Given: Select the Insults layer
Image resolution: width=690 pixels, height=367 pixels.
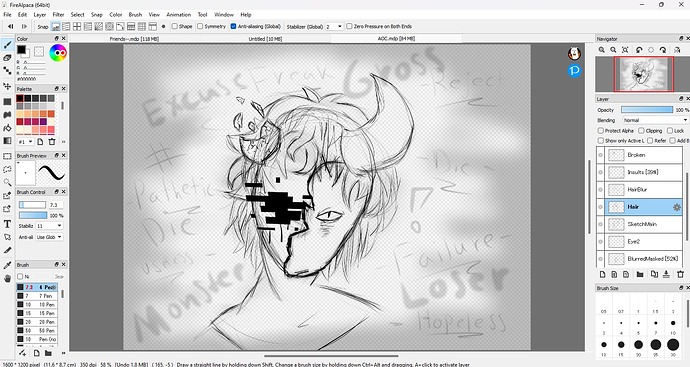Looking at the screenshot, I should (x=644, y=172).
